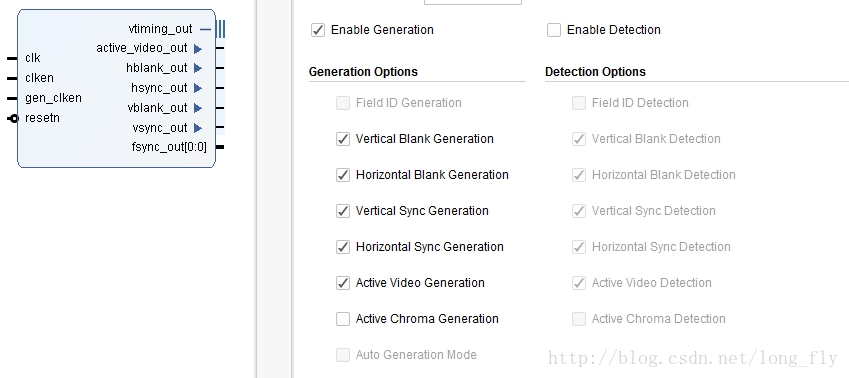Enable Active Chroma Generation

click(343, 319)
